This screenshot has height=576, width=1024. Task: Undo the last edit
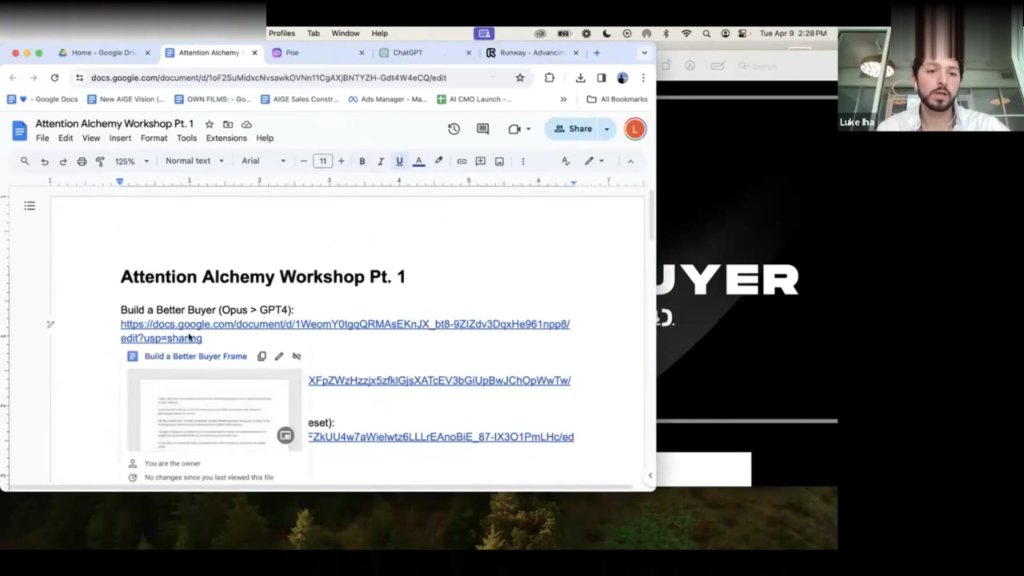point(44,161)
